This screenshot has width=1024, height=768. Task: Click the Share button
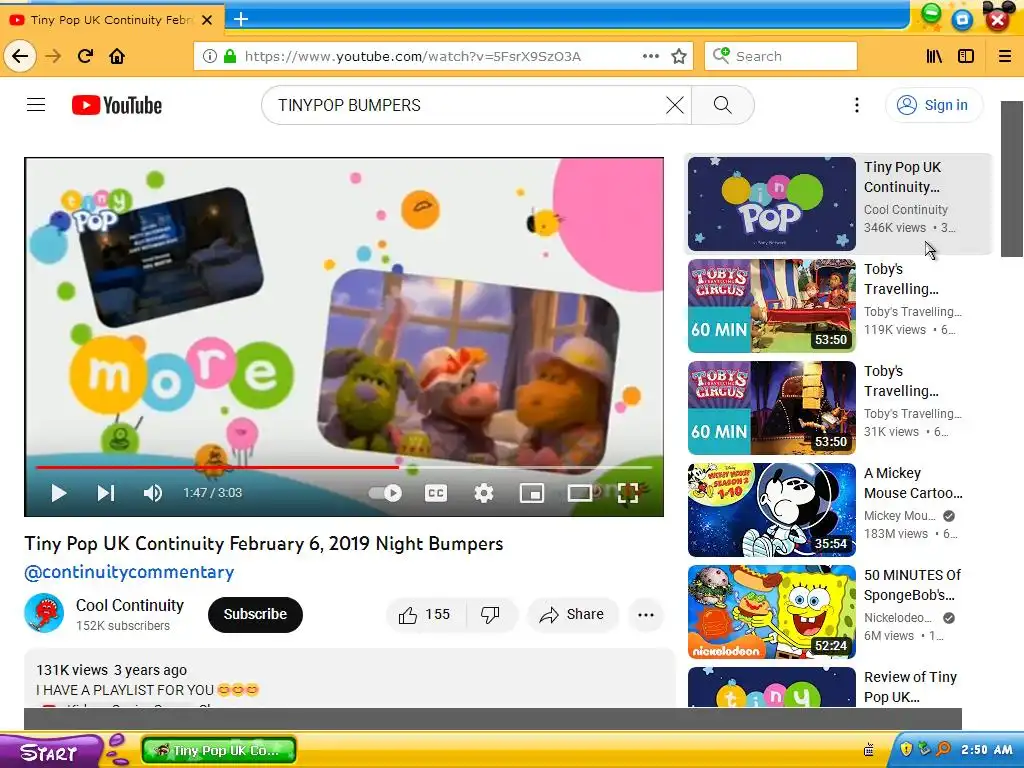572,615
